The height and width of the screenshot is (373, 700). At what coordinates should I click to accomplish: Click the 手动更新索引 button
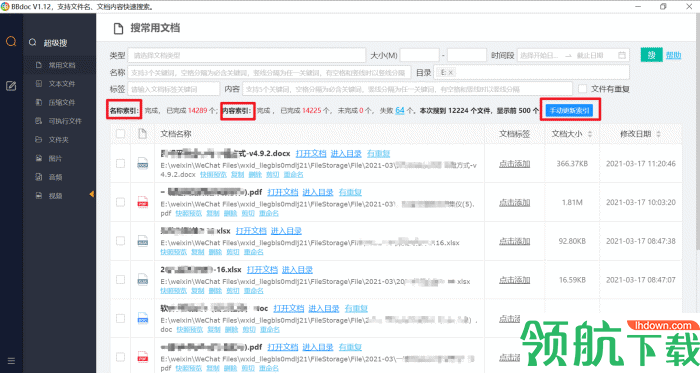(x=569, y=110)
